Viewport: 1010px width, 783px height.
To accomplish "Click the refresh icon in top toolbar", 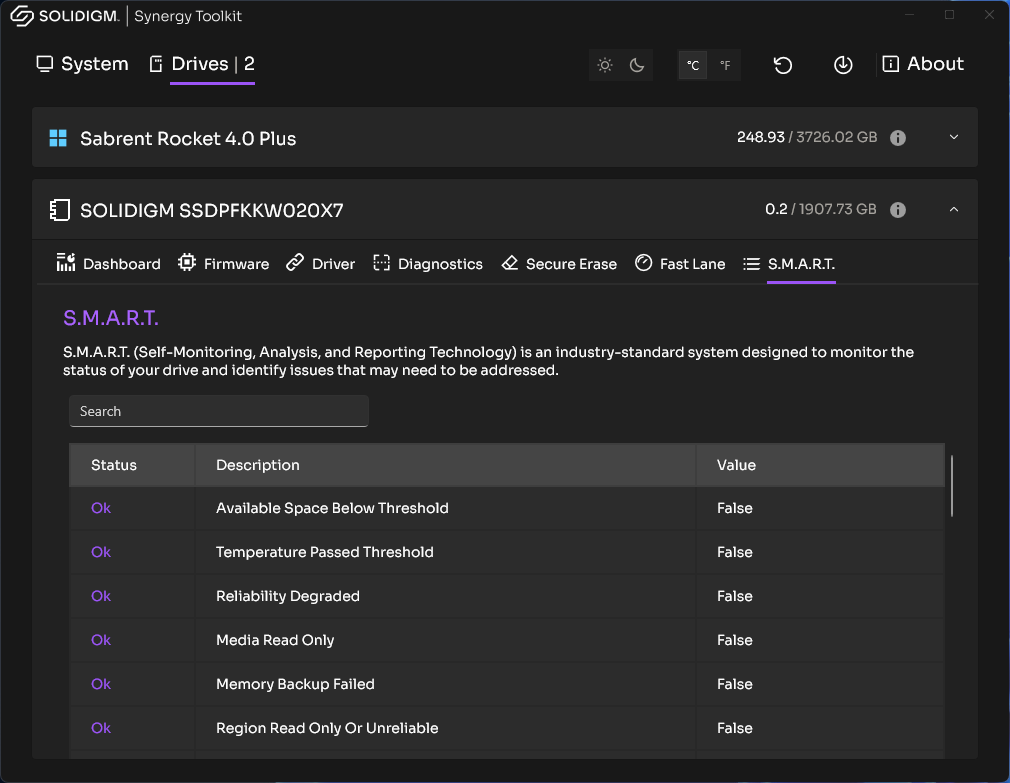I will 783,65.
